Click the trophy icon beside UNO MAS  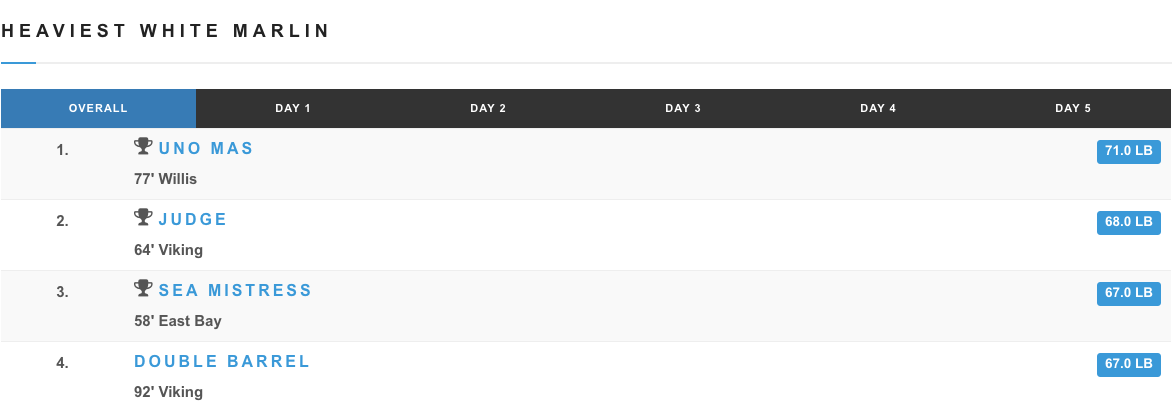(x=143, y=146)
